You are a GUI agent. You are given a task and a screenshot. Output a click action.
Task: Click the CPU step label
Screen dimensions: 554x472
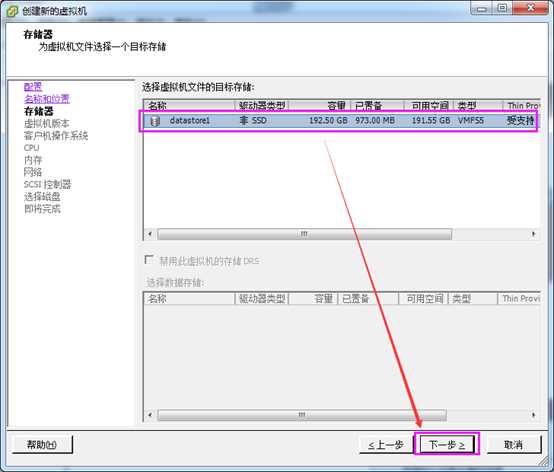coord(31,148)
